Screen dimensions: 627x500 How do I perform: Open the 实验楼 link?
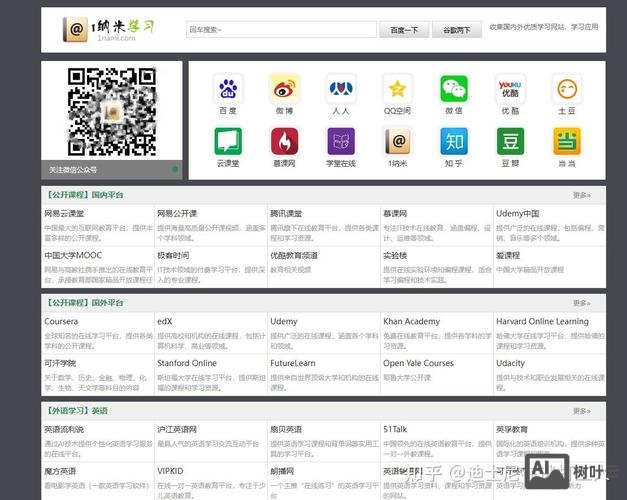pyautogui.click(x=395, y=255)
